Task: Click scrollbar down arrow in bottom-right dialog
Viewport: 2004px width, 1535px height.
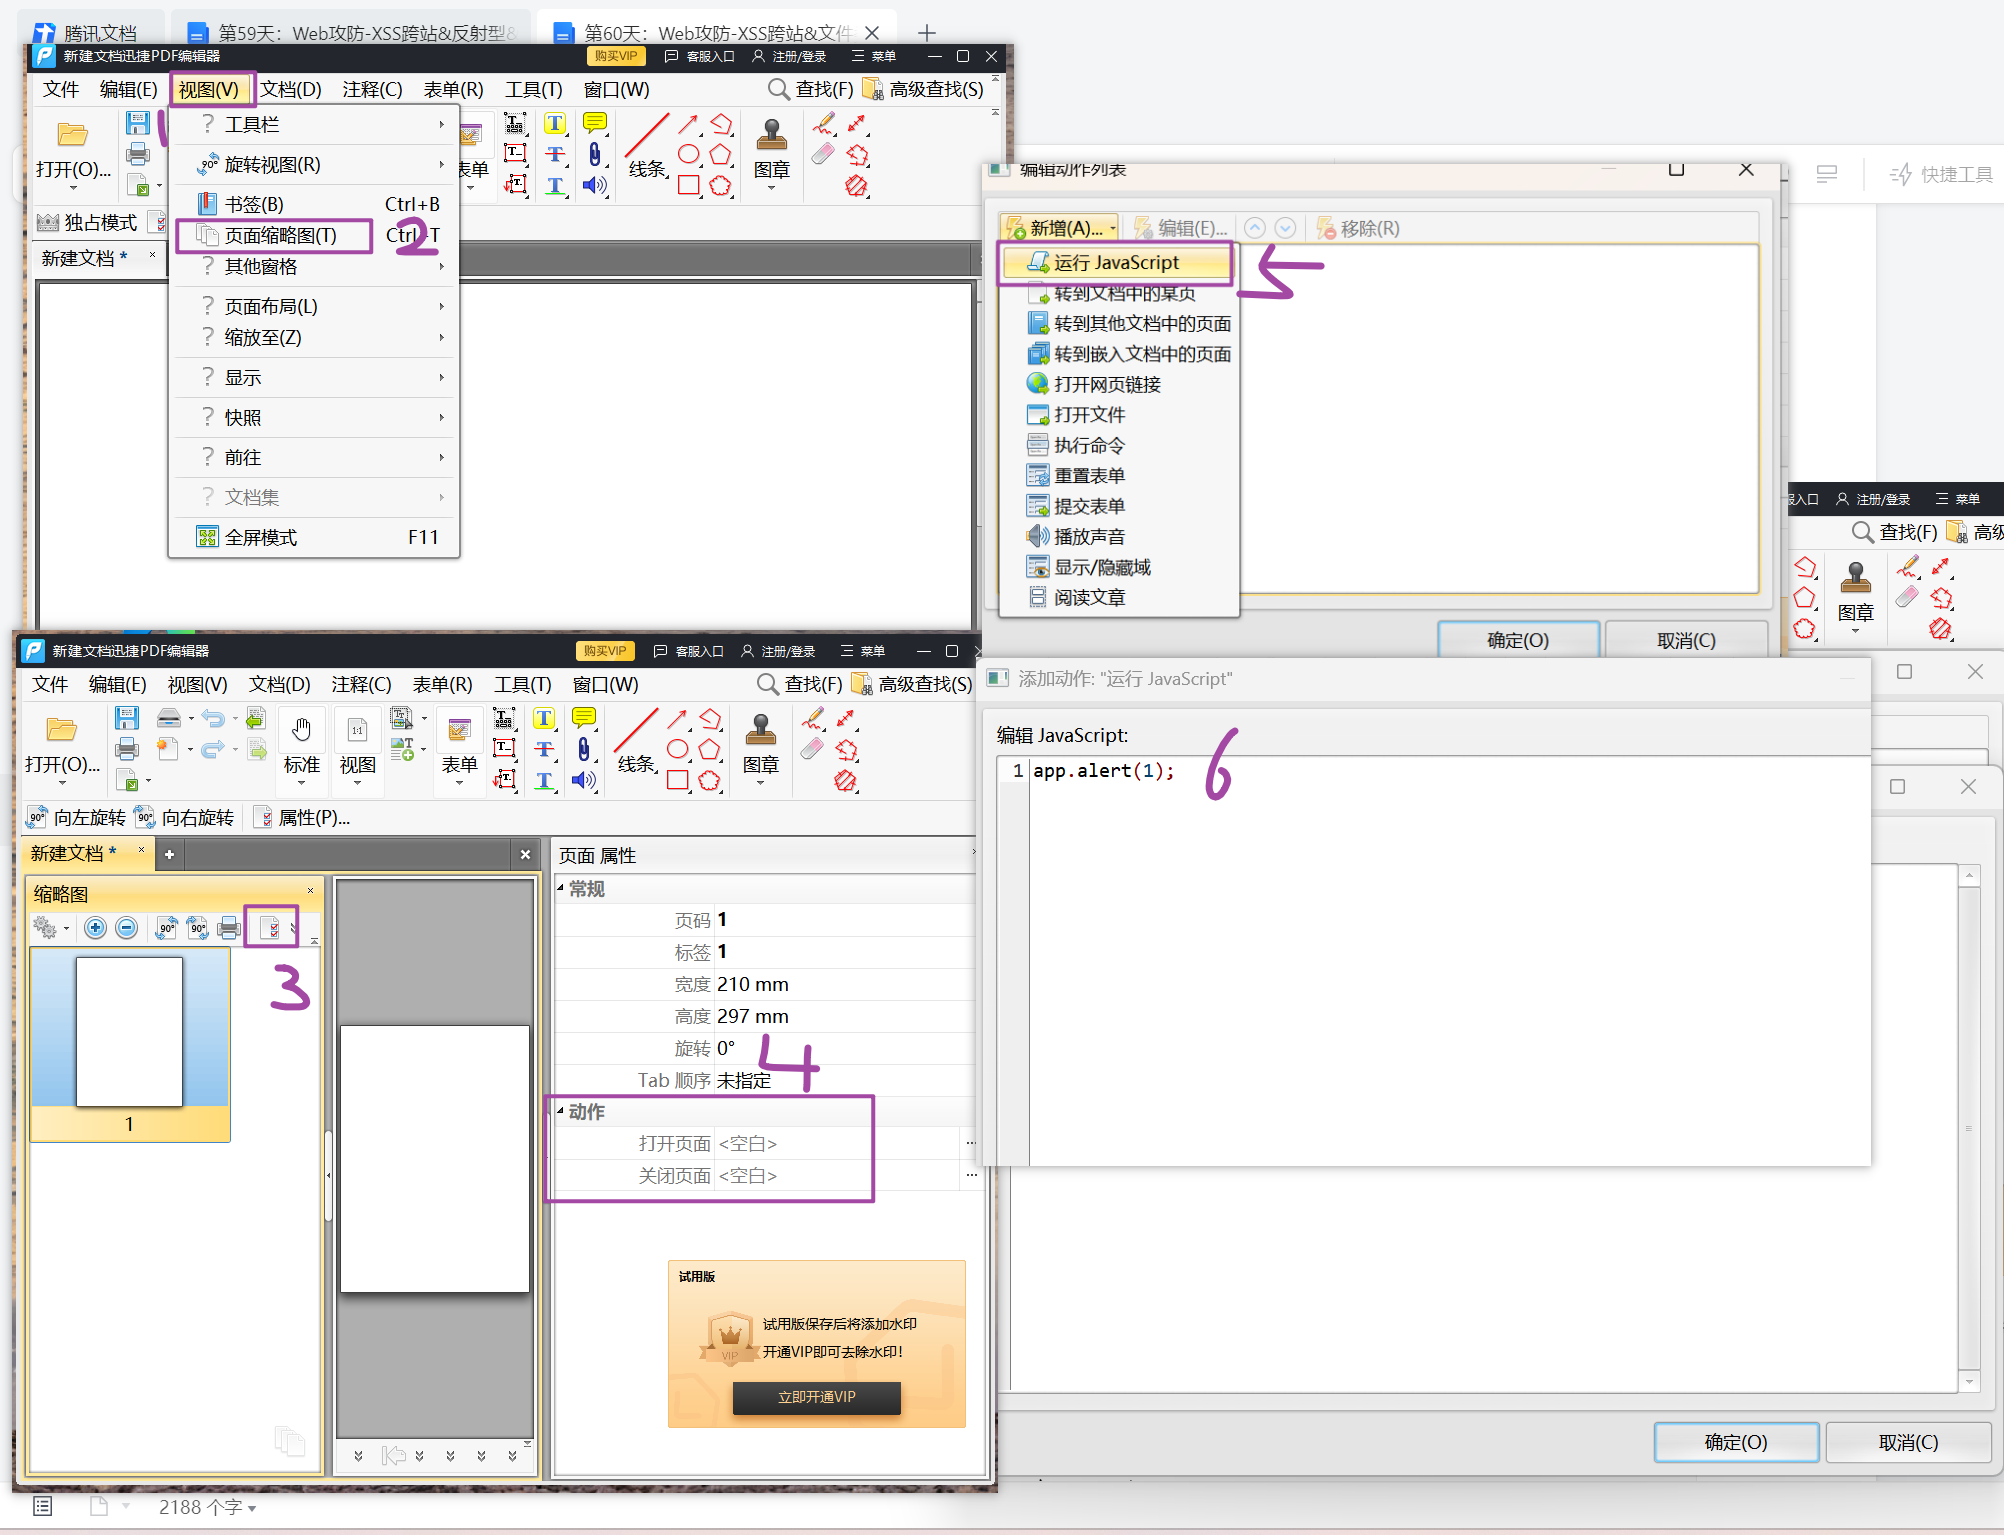Action: (x=1969, y=1382)
